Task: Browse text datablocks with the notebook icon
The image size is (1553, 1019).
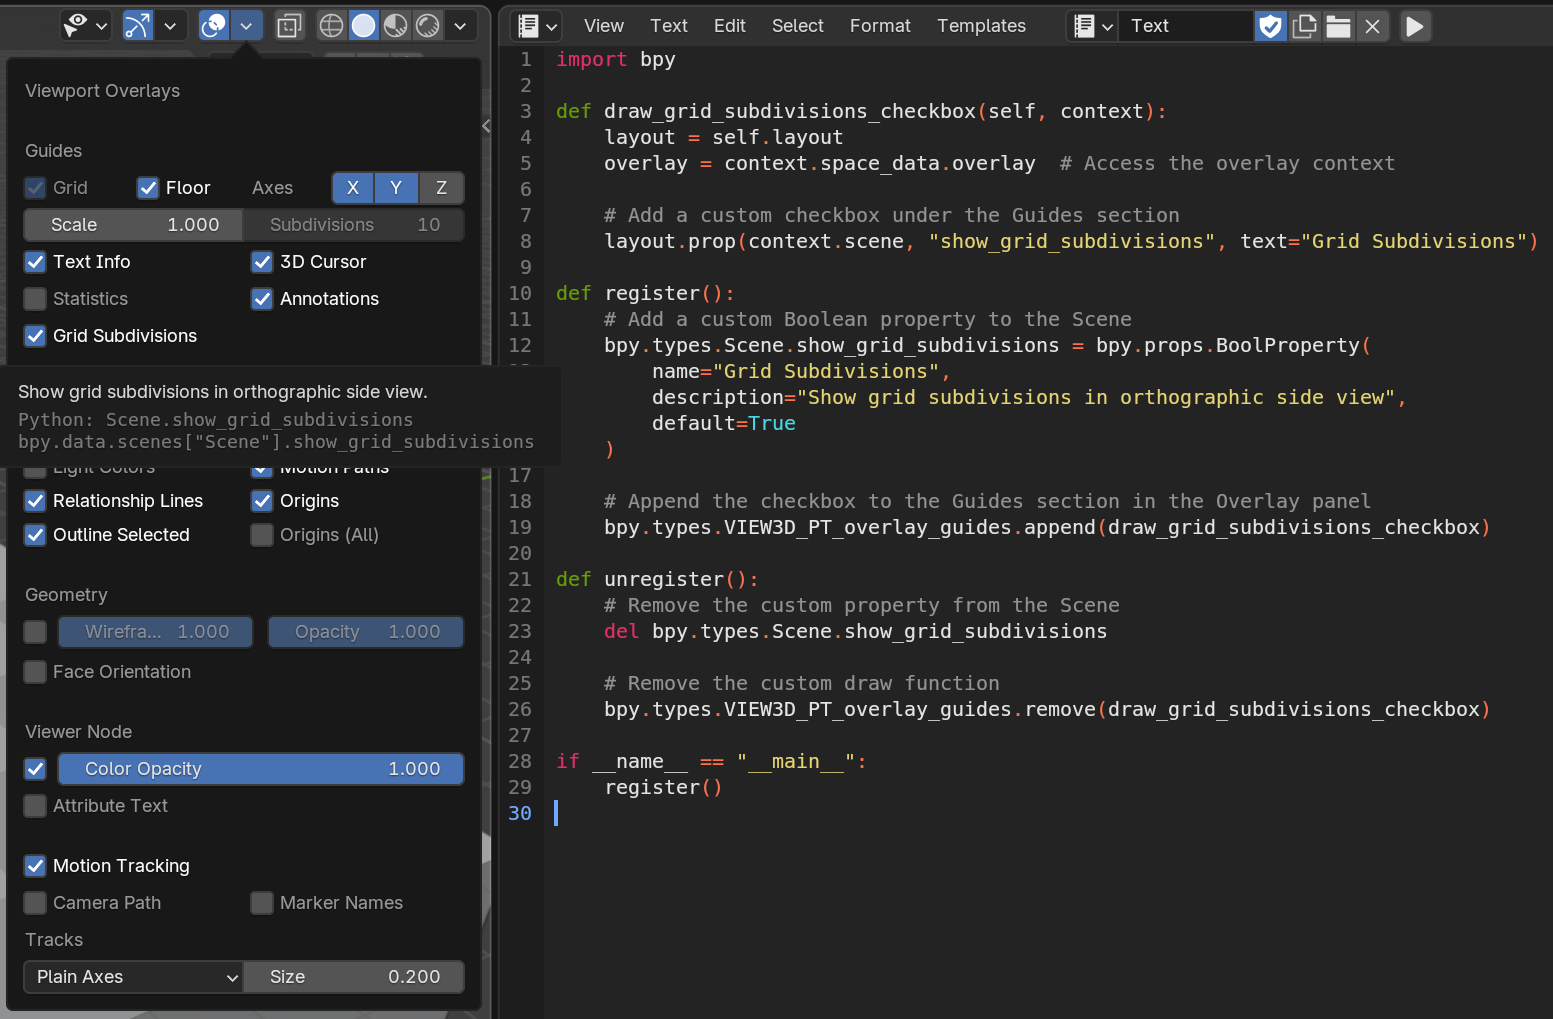Action: click(1092, 25)
